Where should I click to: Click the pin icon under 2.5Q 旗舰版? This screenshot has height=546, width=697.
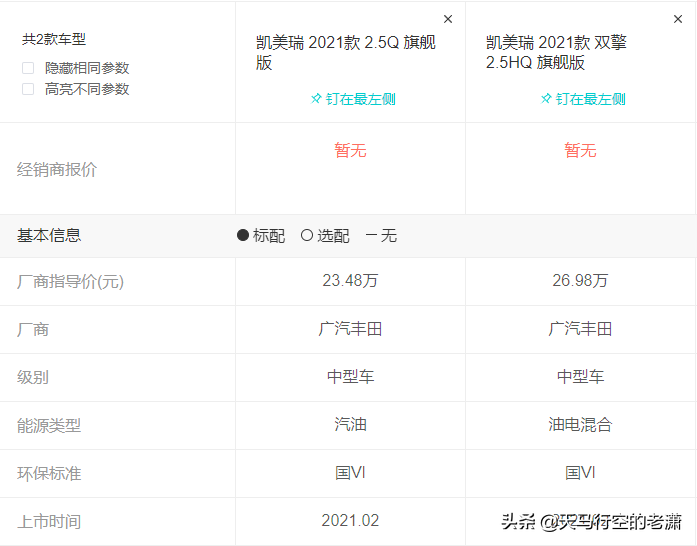[x=316, y=99]
